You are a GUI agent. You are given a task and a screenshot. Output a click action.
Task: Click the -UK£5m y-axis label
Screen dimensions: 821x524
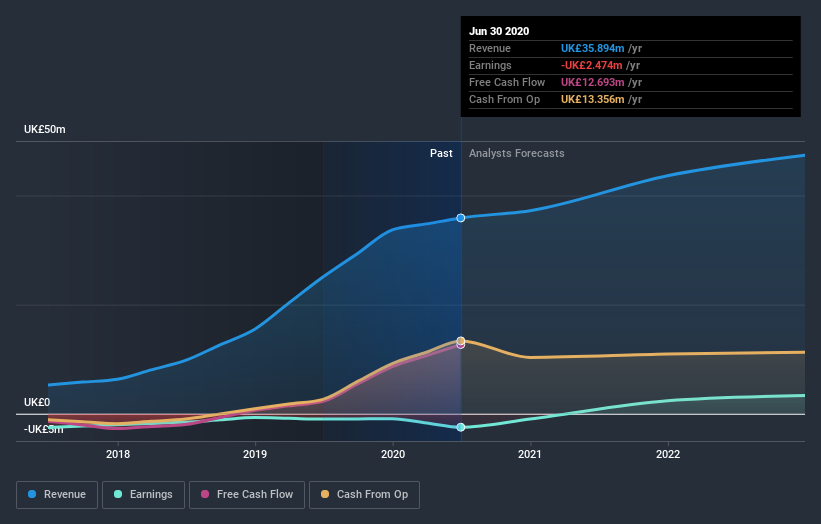pos(43,429)
